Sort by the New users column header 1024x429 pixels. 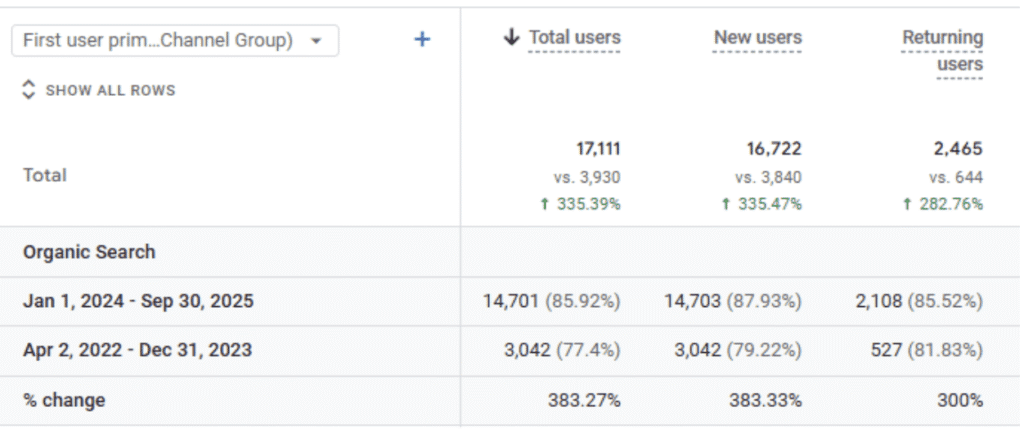(x=757, y=38)
